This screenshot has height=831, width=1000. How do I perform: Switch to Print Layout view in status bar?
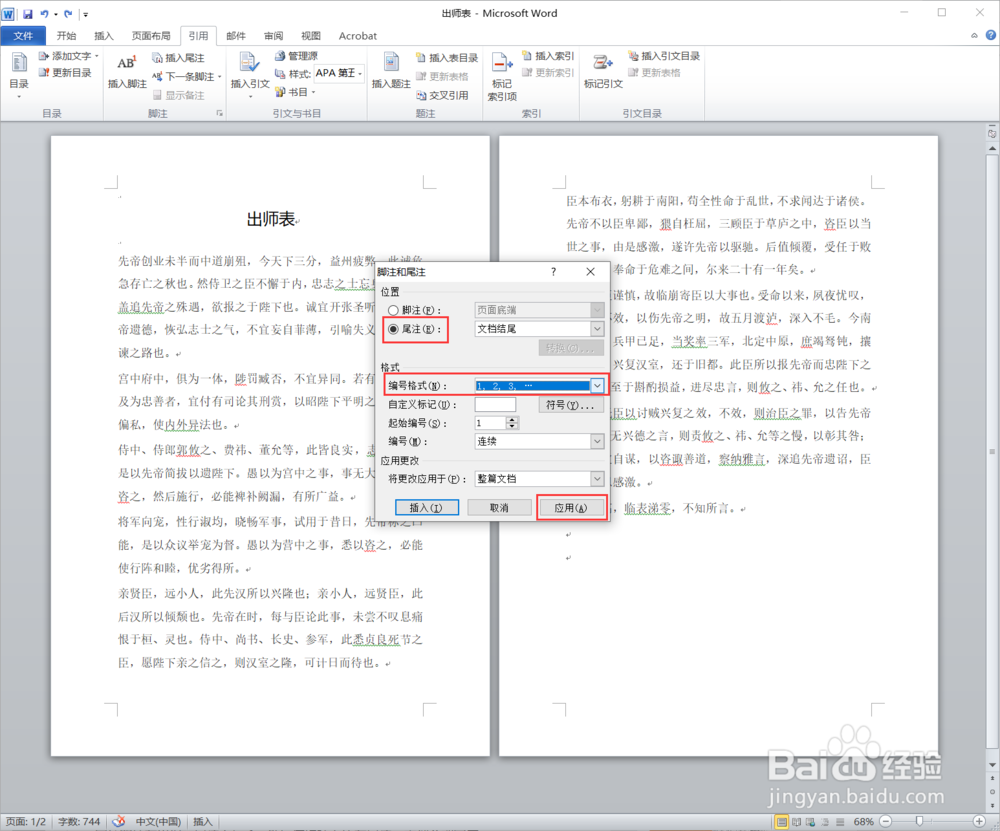(x=781, y=822)
